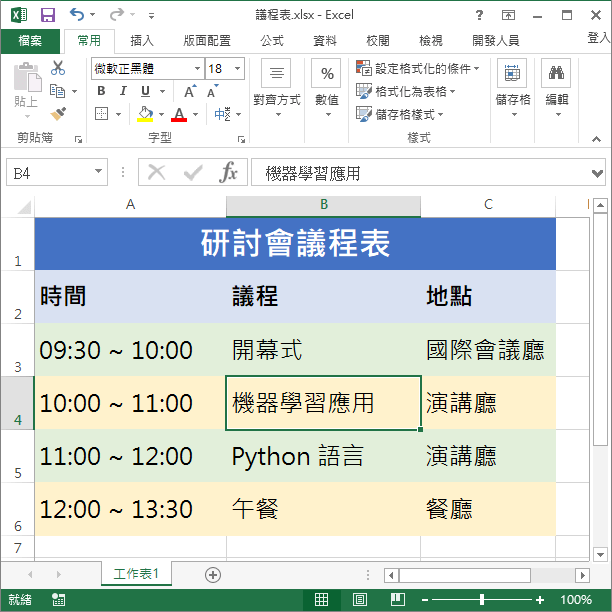The width and height of the screenshot is (612, 612).
Task: Open the 開發人員 tab
Action: pyautogui.click(x=496, y=41)
